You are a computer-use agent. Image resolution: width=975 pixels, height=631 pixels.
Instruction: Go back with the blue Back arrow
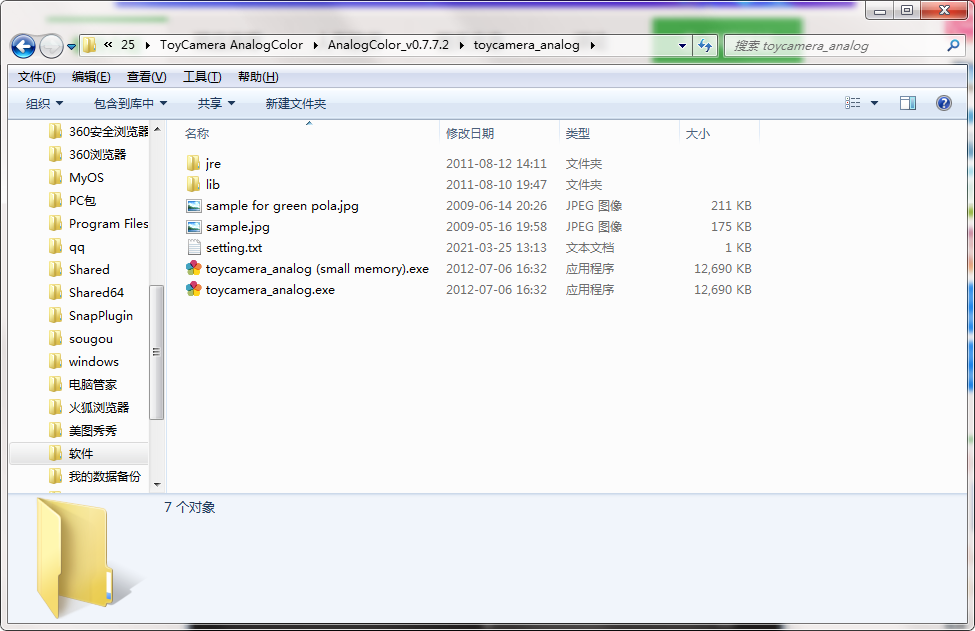tap(23, 46)
